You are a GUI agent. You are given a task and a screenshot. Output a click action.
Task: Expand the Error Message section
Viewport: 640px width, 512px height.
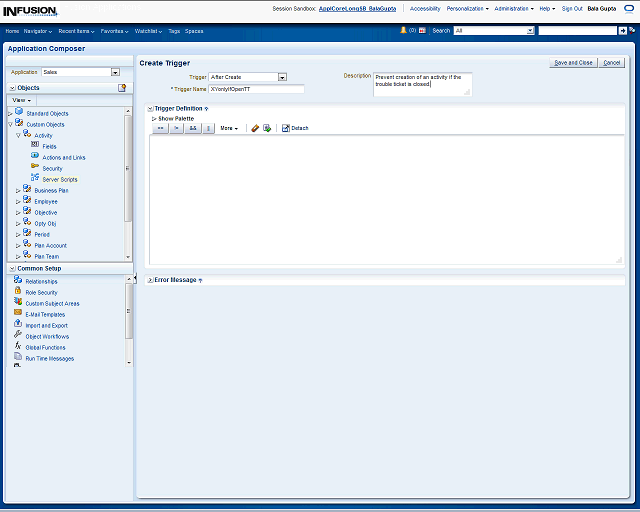150,280
